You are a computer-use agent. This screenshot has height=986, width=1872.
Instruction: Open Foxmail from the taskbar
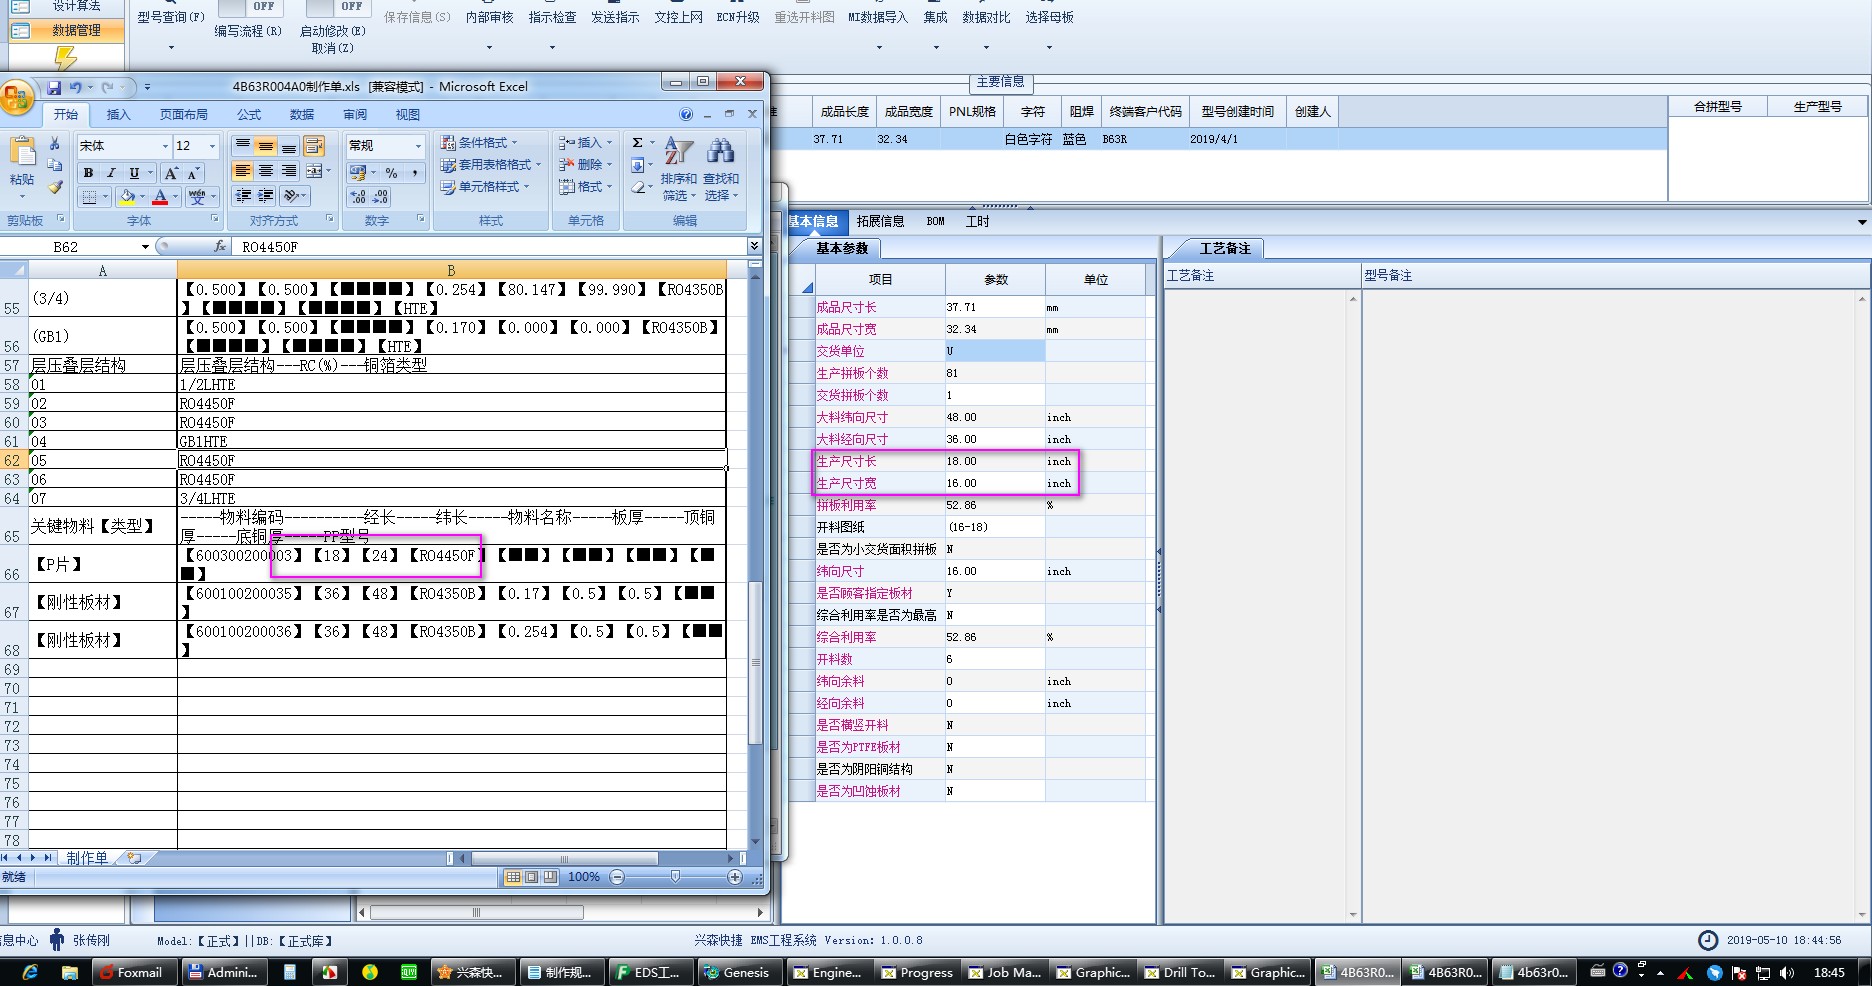132,972
